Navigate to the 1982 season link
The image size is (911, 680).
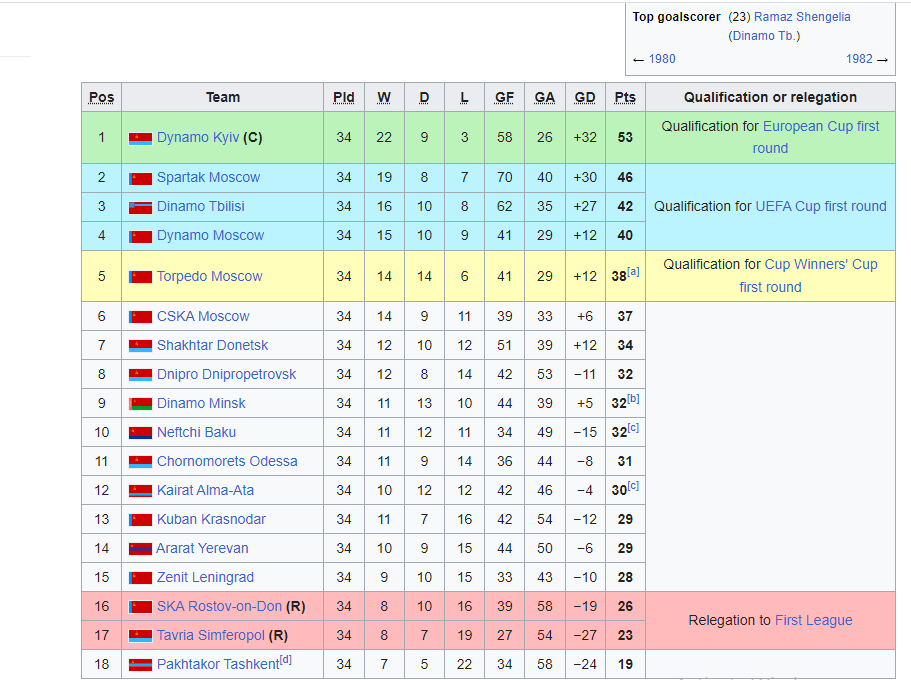859,59
